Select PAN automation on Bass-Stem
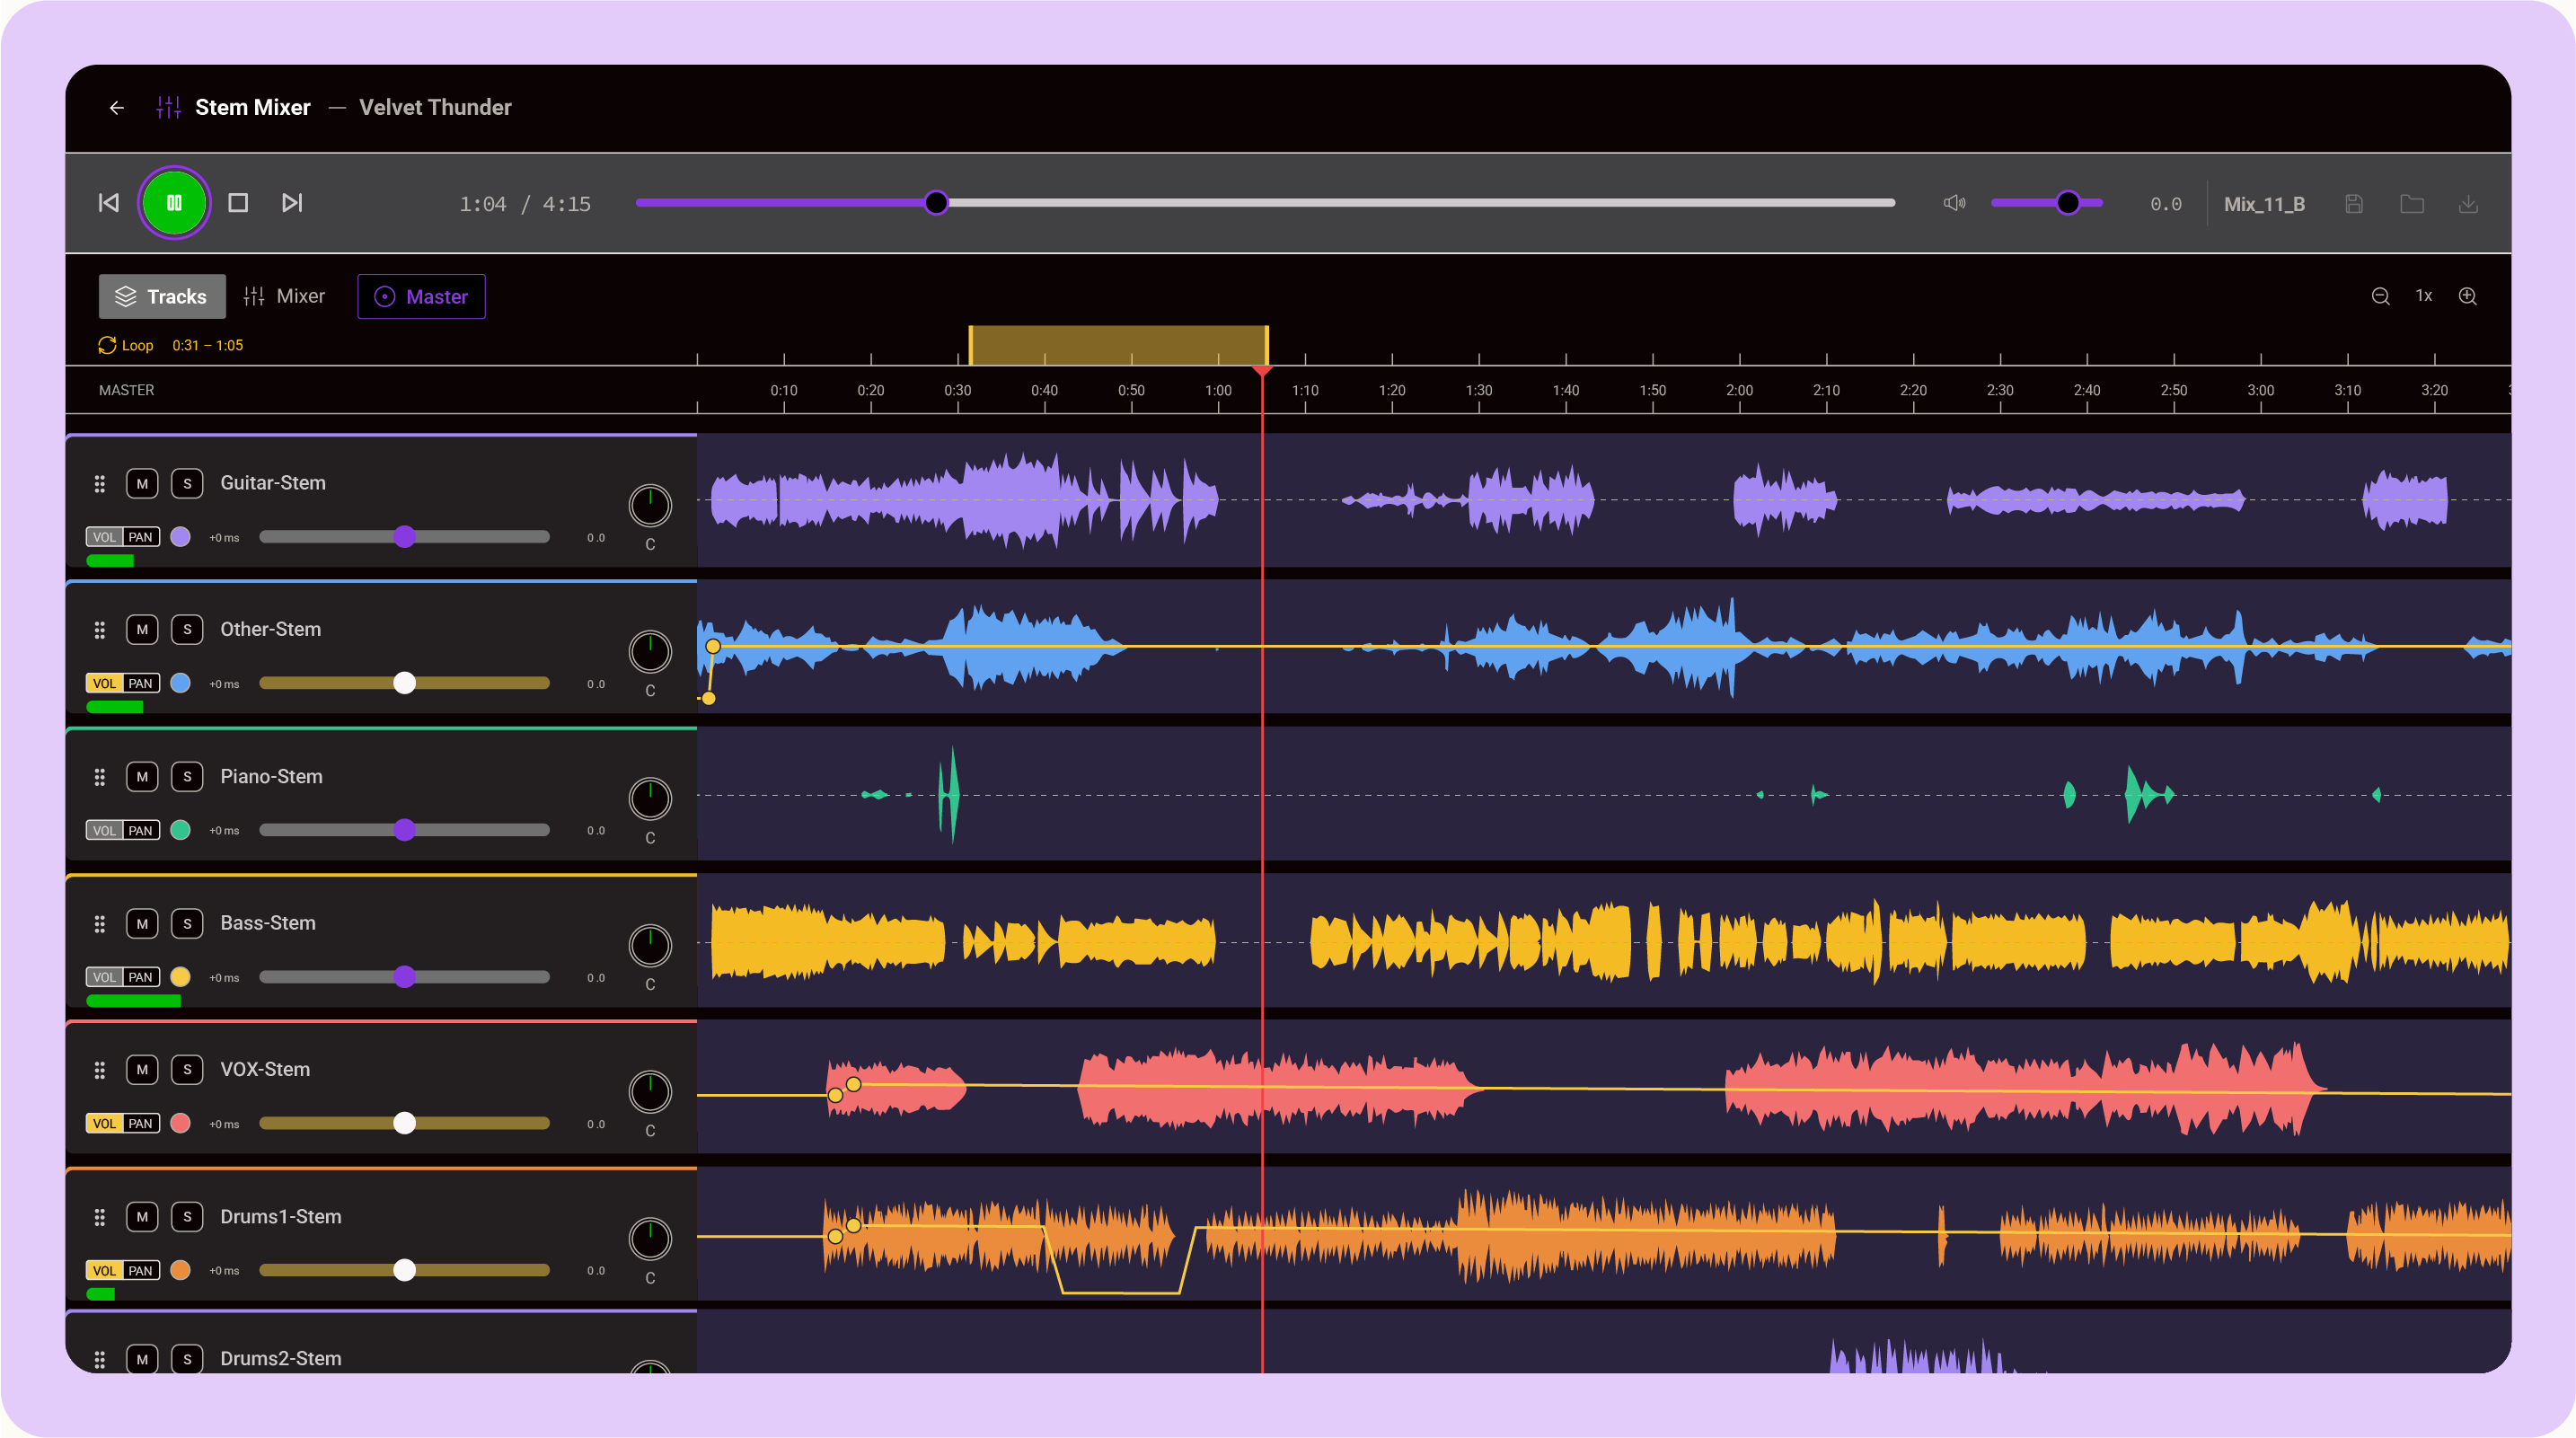 141,977
